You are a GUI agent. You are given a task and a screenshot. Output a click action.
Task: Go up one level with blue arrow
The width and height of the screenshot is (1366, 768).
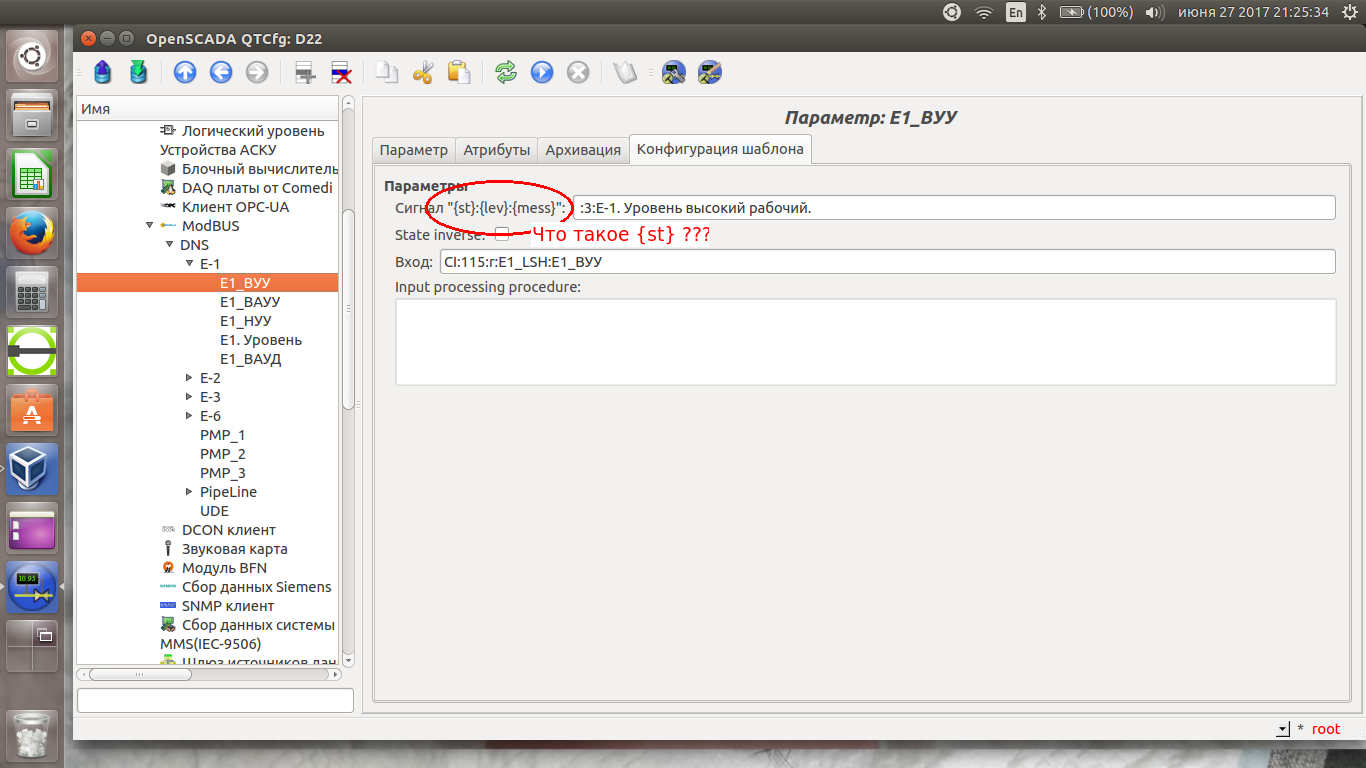coord(185,72)
